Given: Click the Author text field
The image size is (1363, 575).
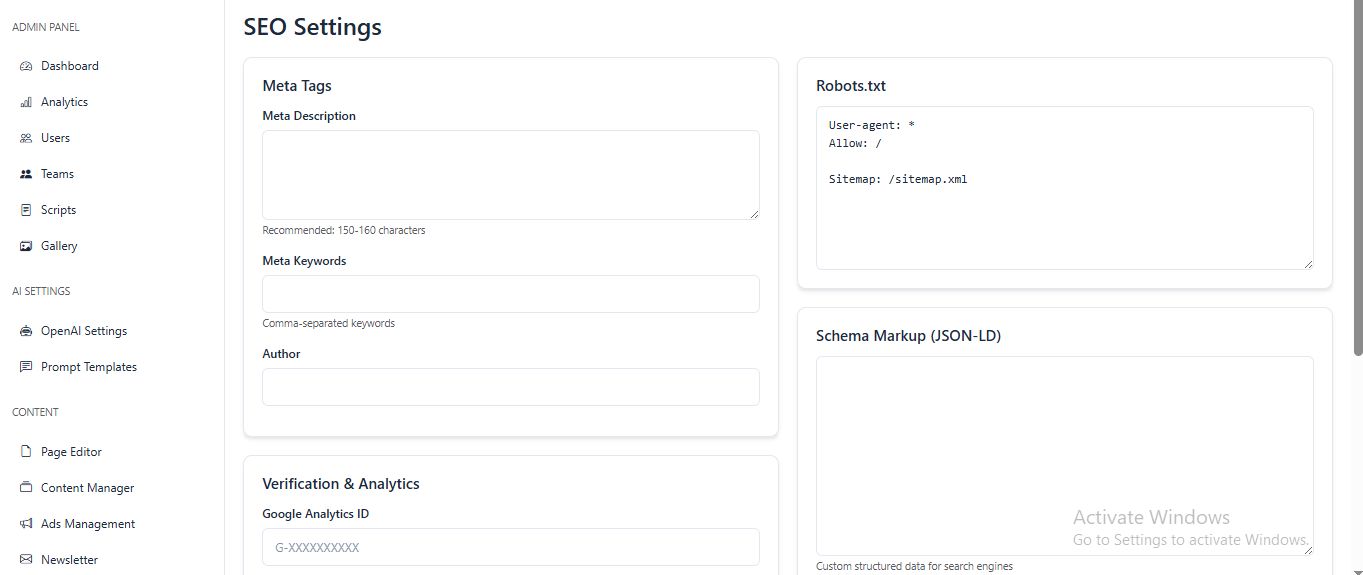Looking at the screenshot, I should [x=510, y=387].
